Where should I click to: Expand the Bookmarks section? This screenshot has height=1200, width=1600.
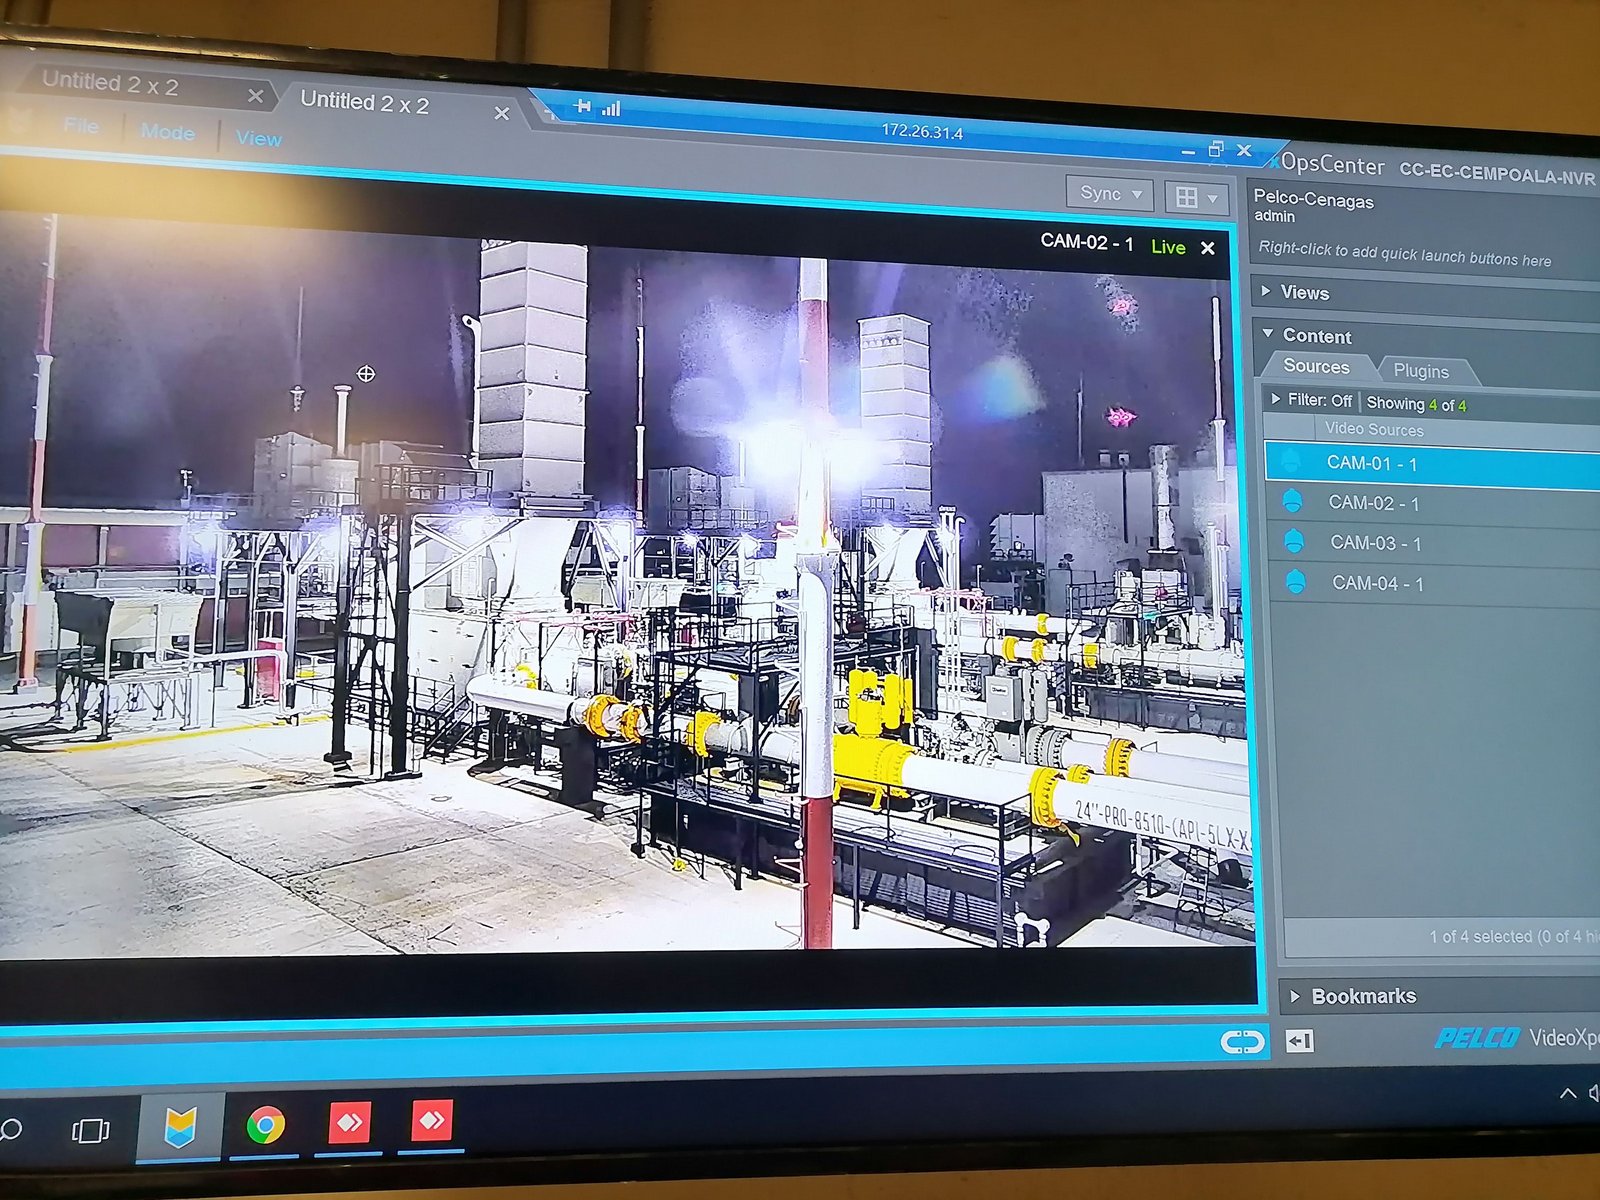coord(1363,996)
